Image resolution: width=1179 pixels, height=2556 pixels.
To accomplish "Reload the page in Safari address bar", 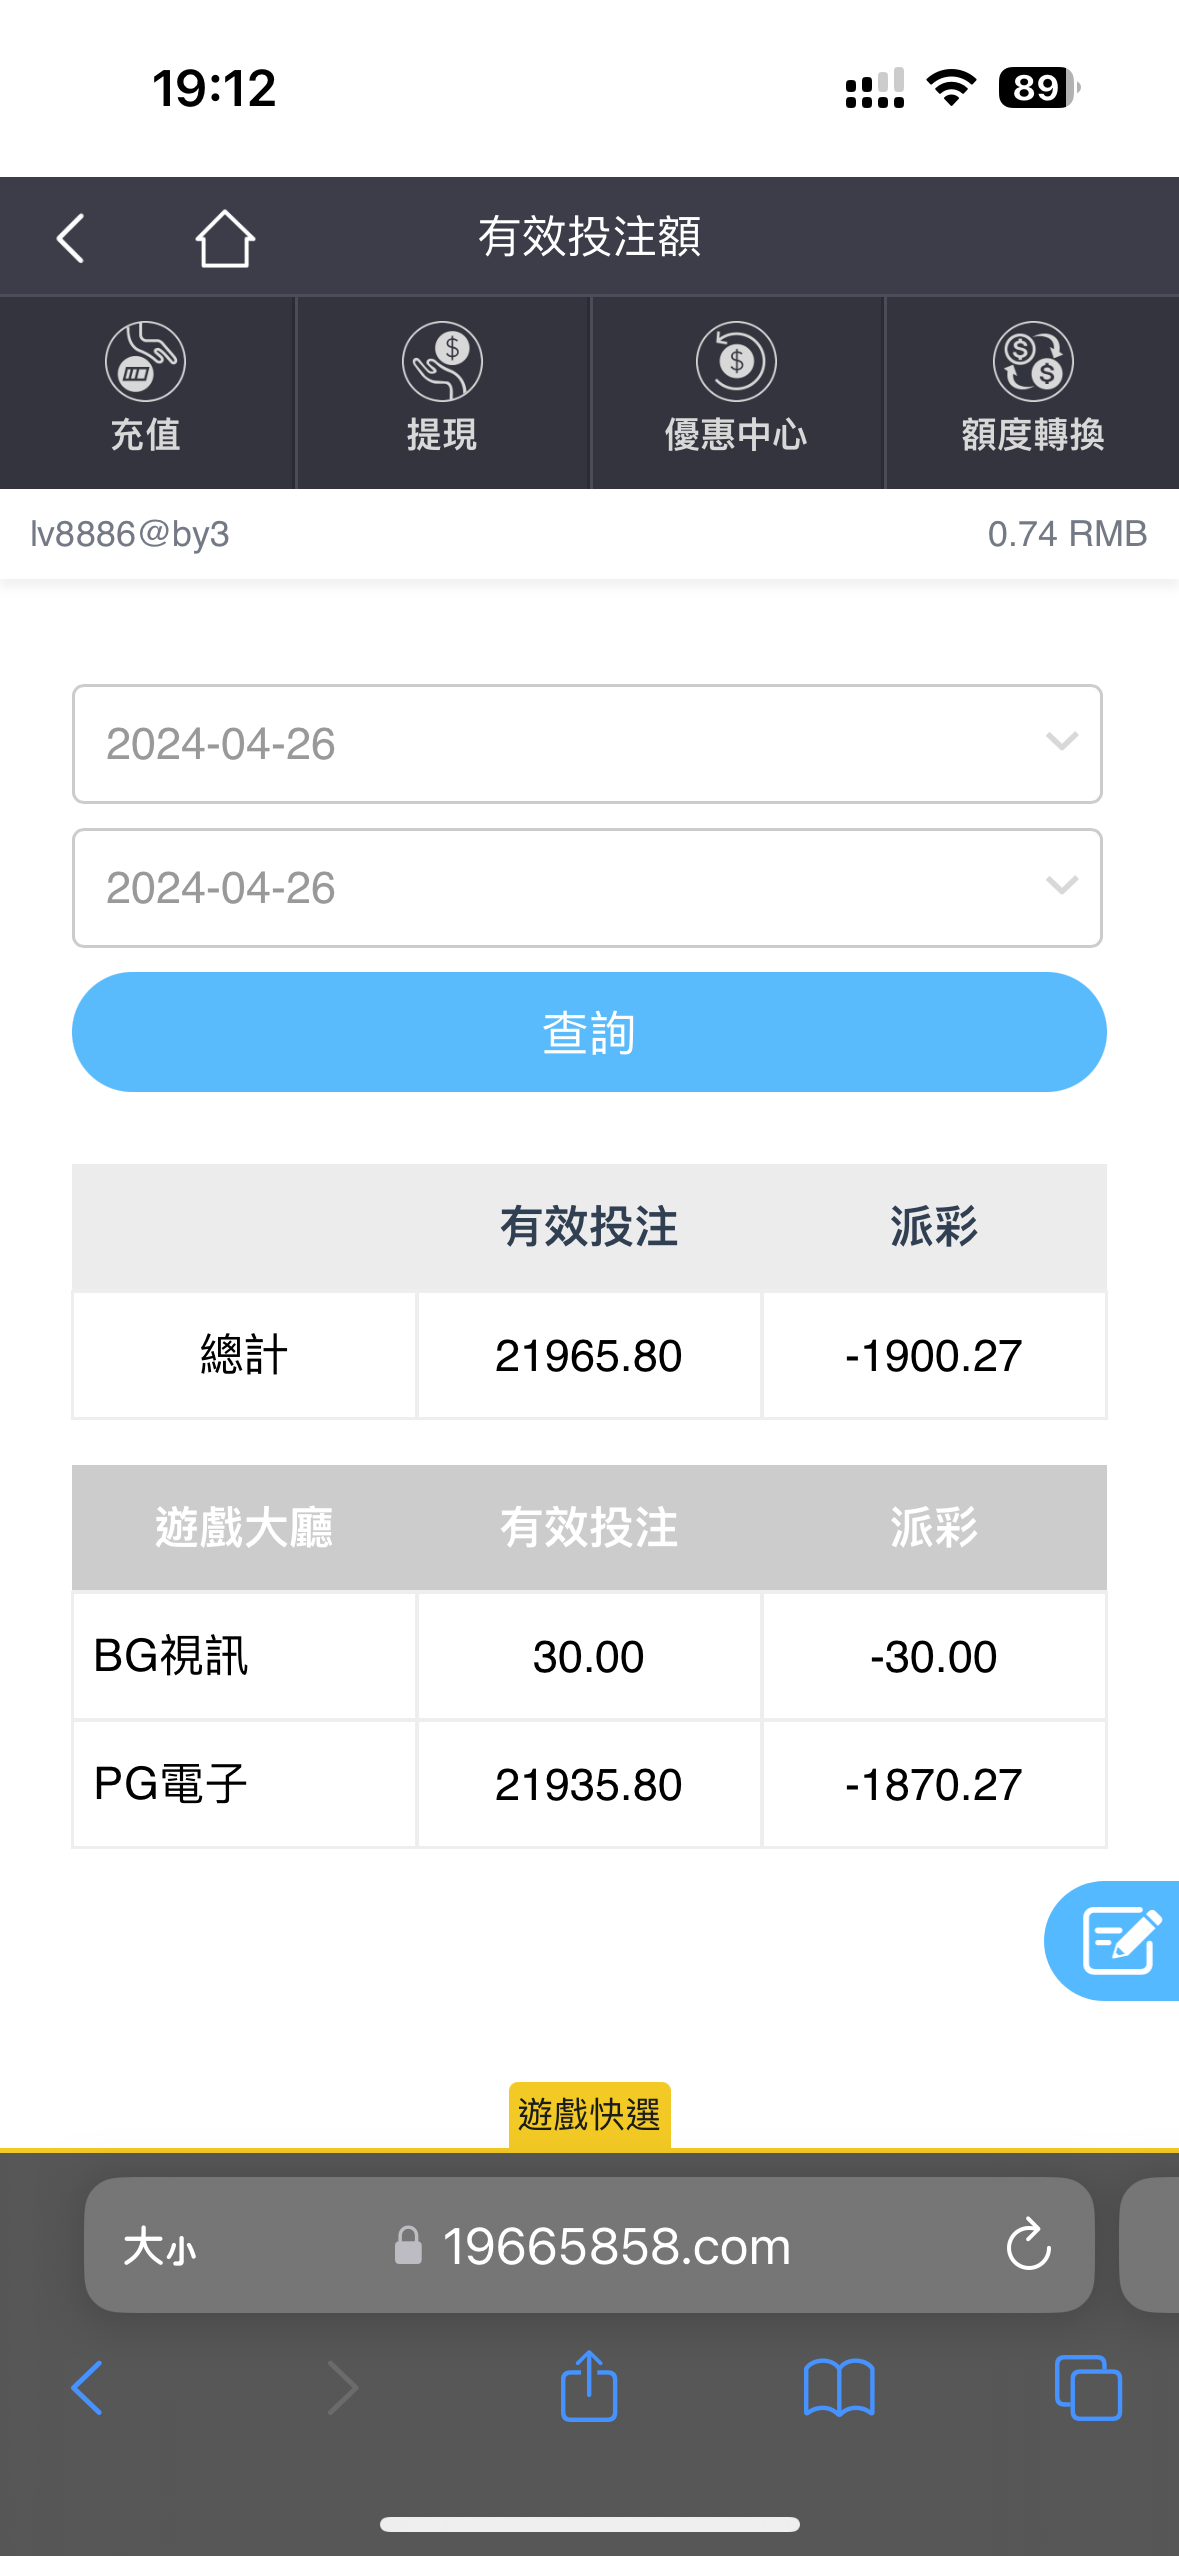I will tap(1028, 2246).
